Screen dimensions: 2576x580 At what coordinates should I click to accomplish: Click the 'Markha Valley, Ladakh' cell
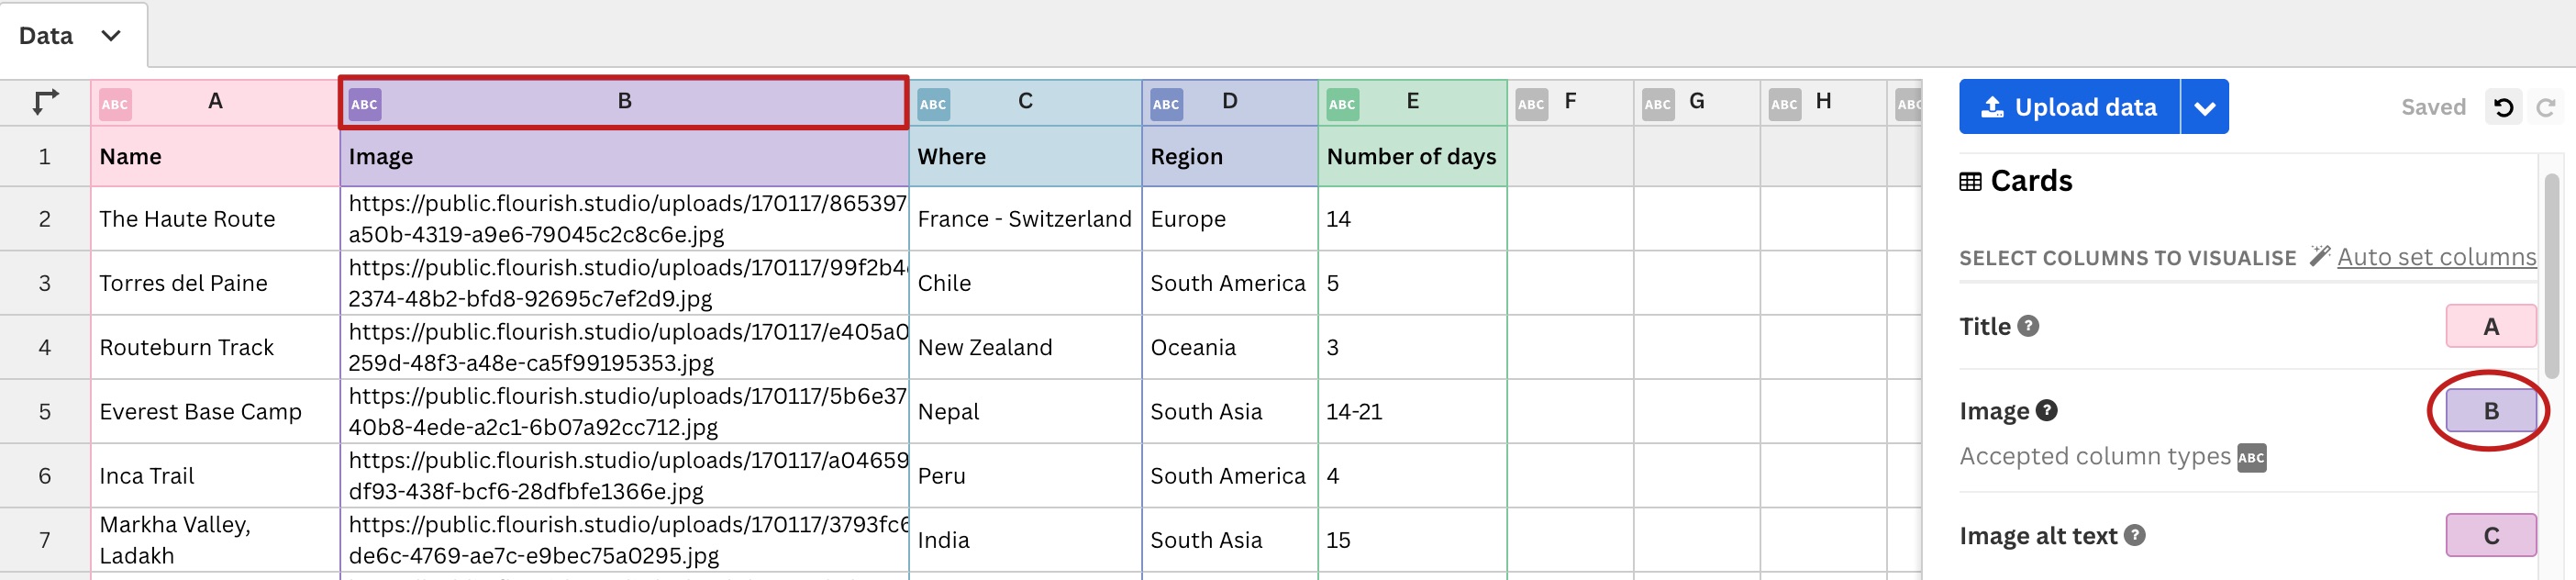215,540
